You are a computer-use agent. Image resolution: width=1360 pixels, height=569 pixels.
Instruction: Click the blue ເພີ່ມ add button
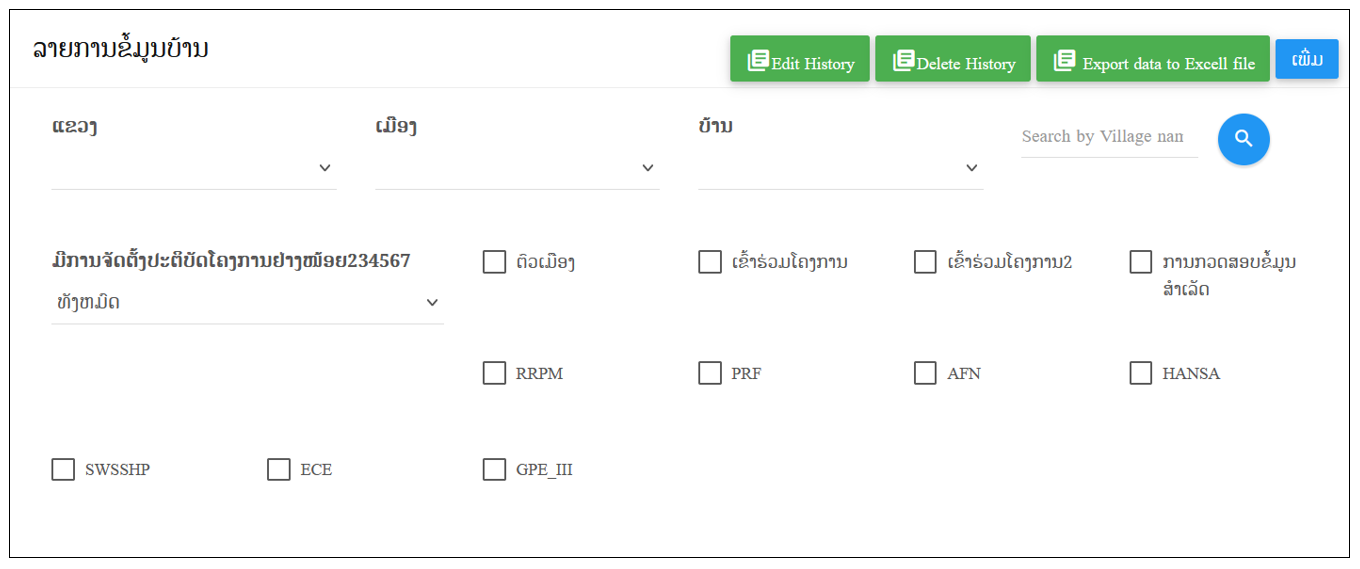pos(1307,60)
